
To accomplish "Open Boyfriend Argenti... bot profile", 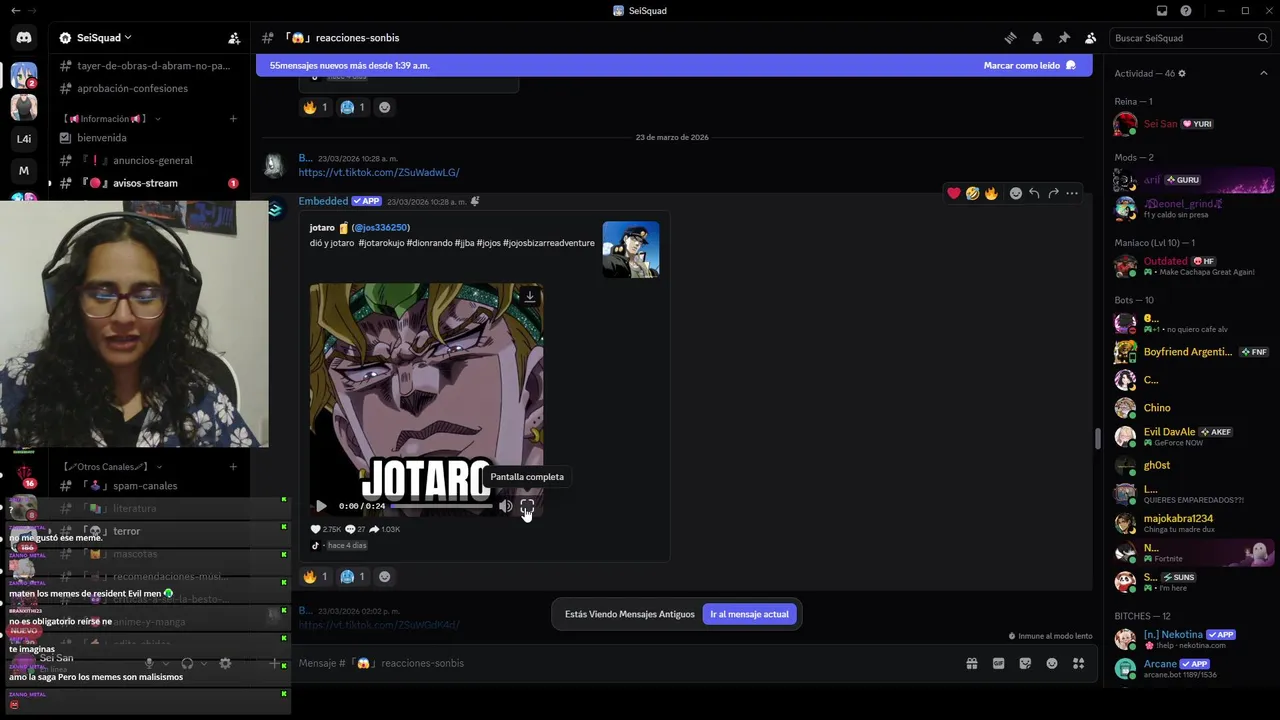I will [x=1191, y=352].
